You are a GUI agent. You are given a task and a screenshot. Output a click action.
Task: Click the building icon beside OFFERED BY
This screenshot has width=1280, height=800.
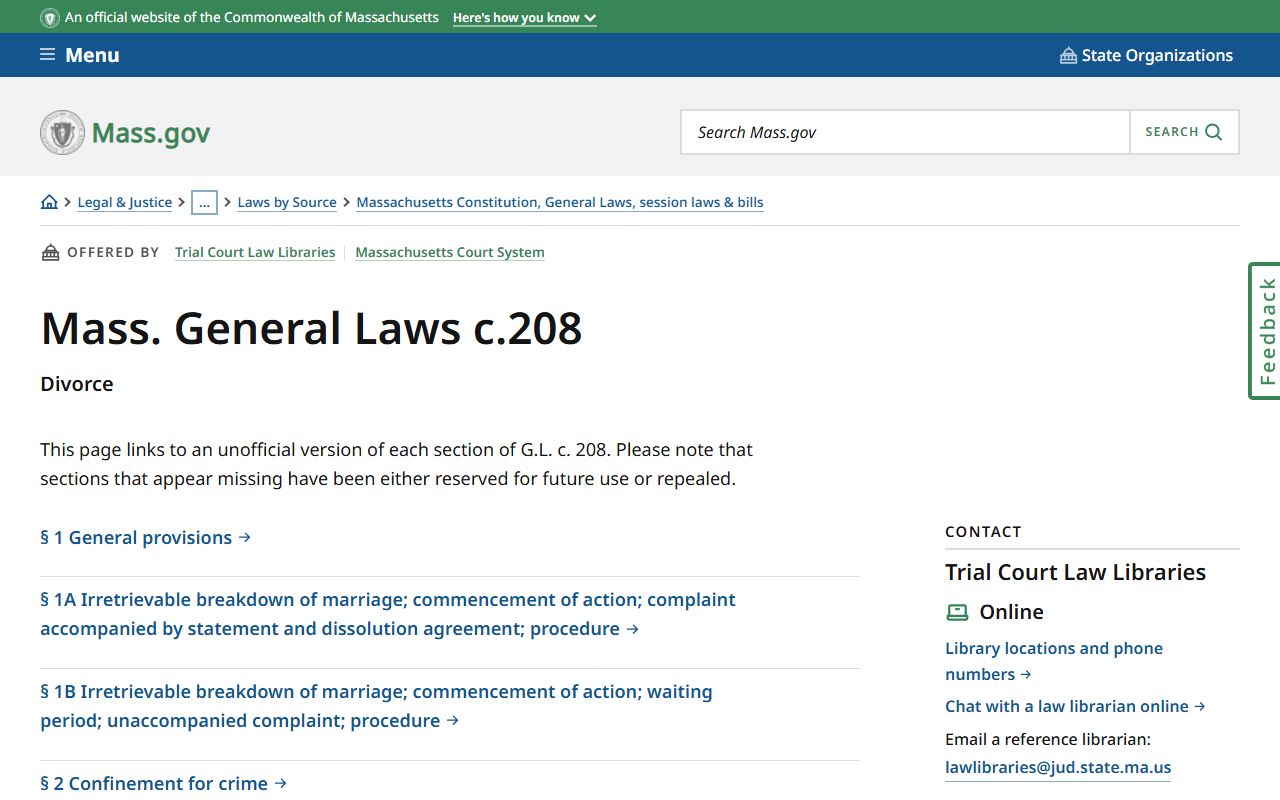click(50, 252)
